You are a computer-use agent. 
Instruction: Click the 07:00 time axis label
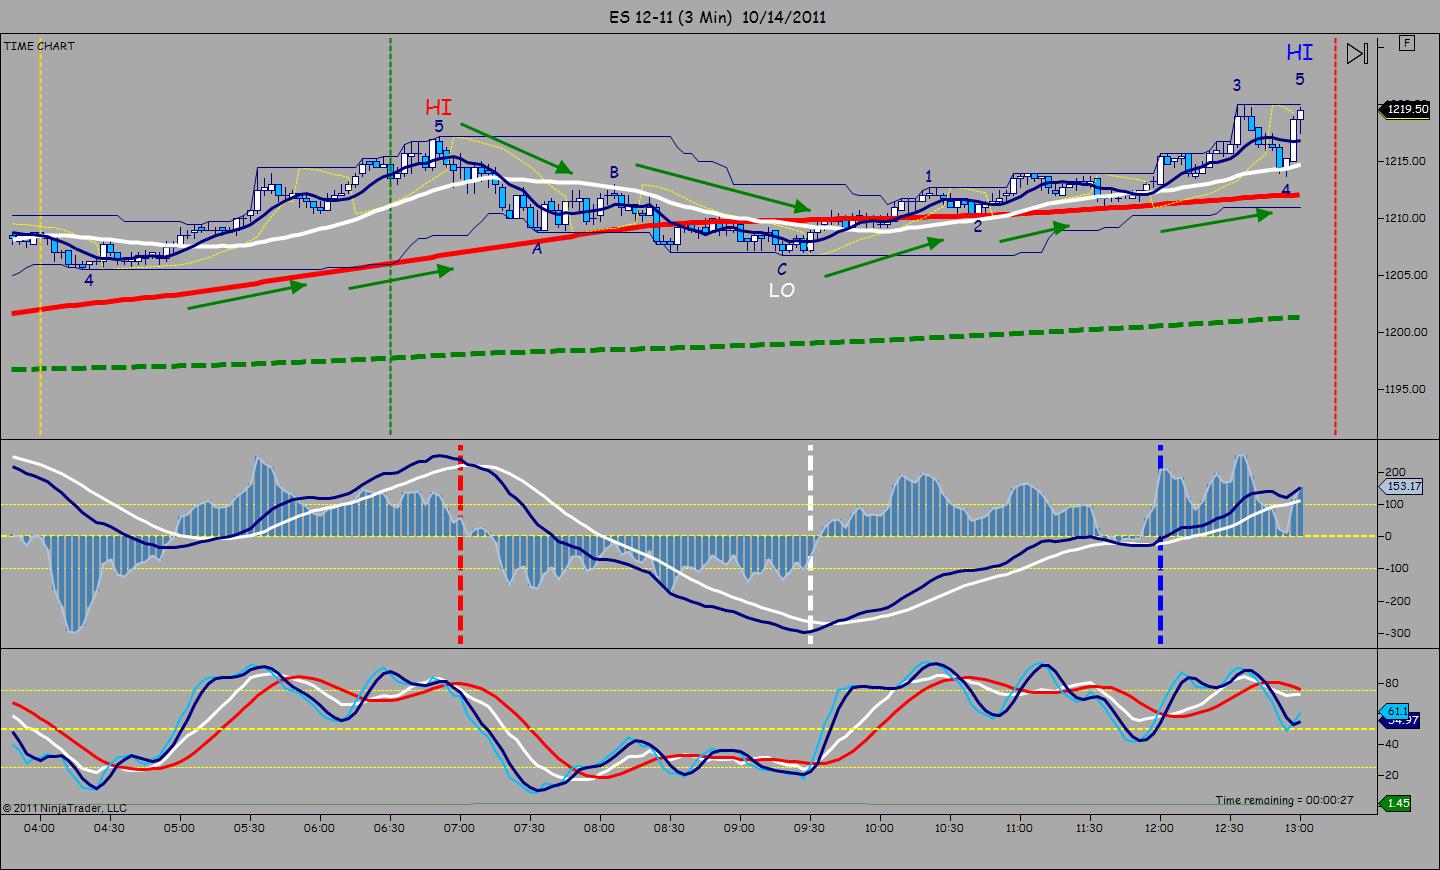pyautogui.click(x=460, y=828)
